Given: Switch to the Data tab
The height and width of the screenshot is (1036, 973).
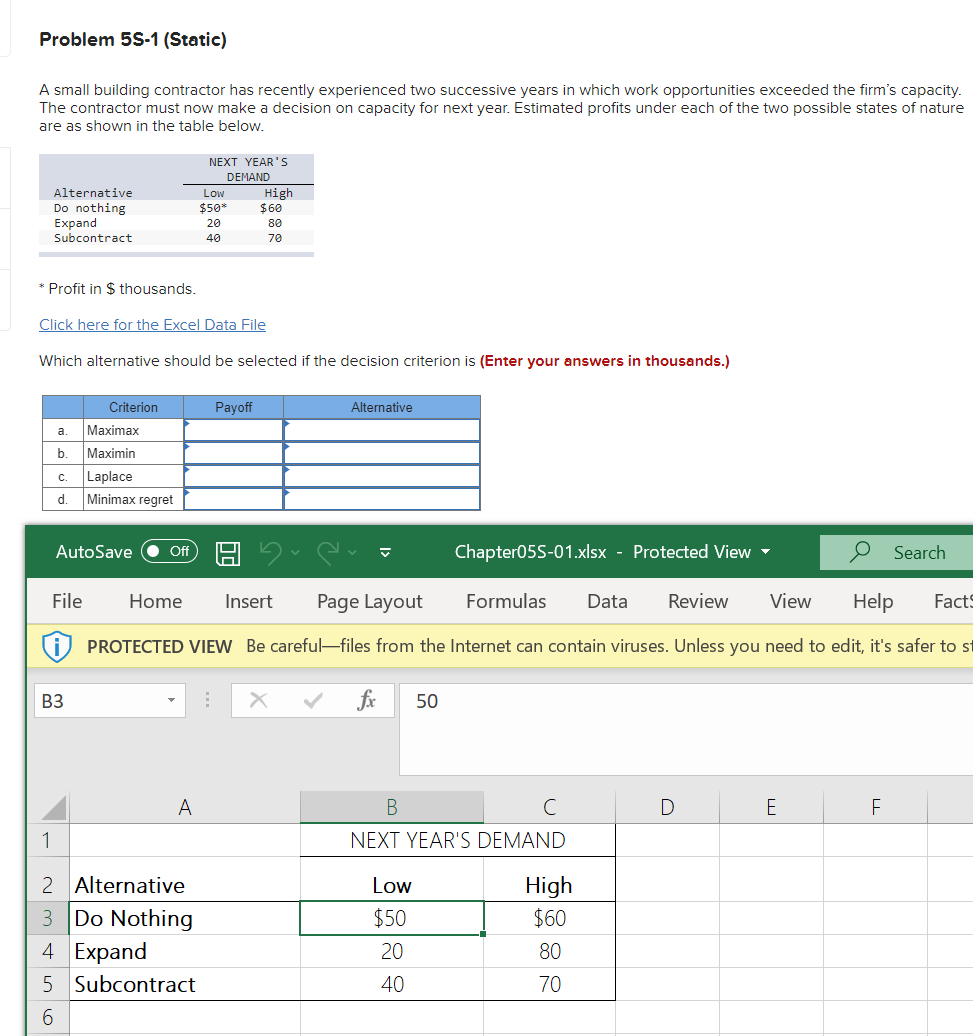Looking at the screenshot, I should [607, 601].
